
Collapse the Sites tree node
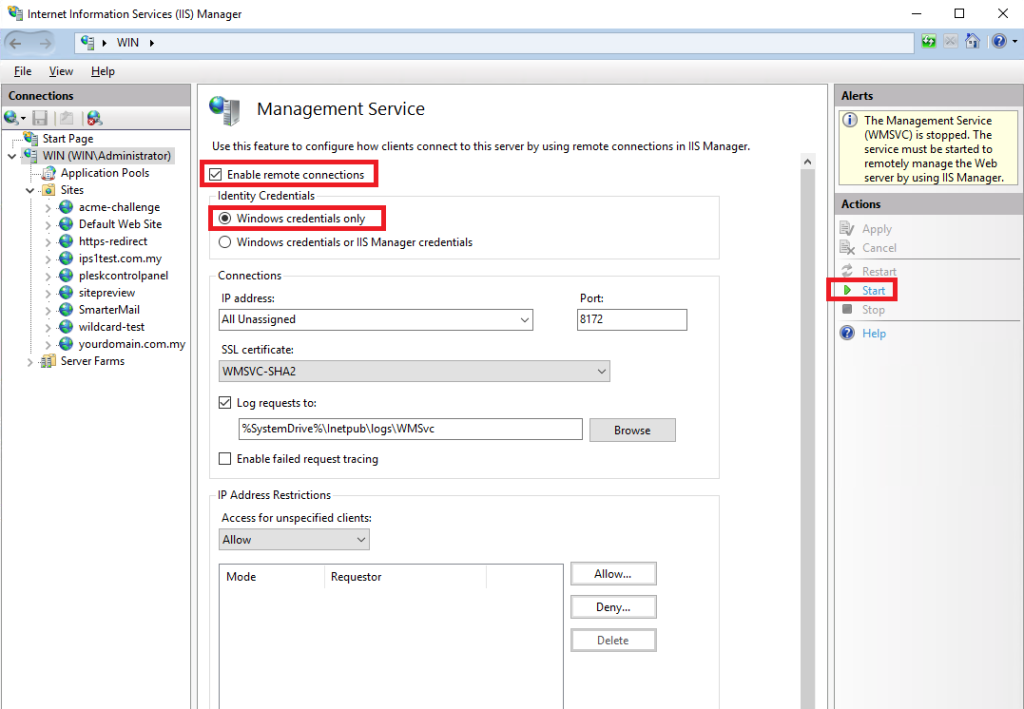[x=30, y=189]
